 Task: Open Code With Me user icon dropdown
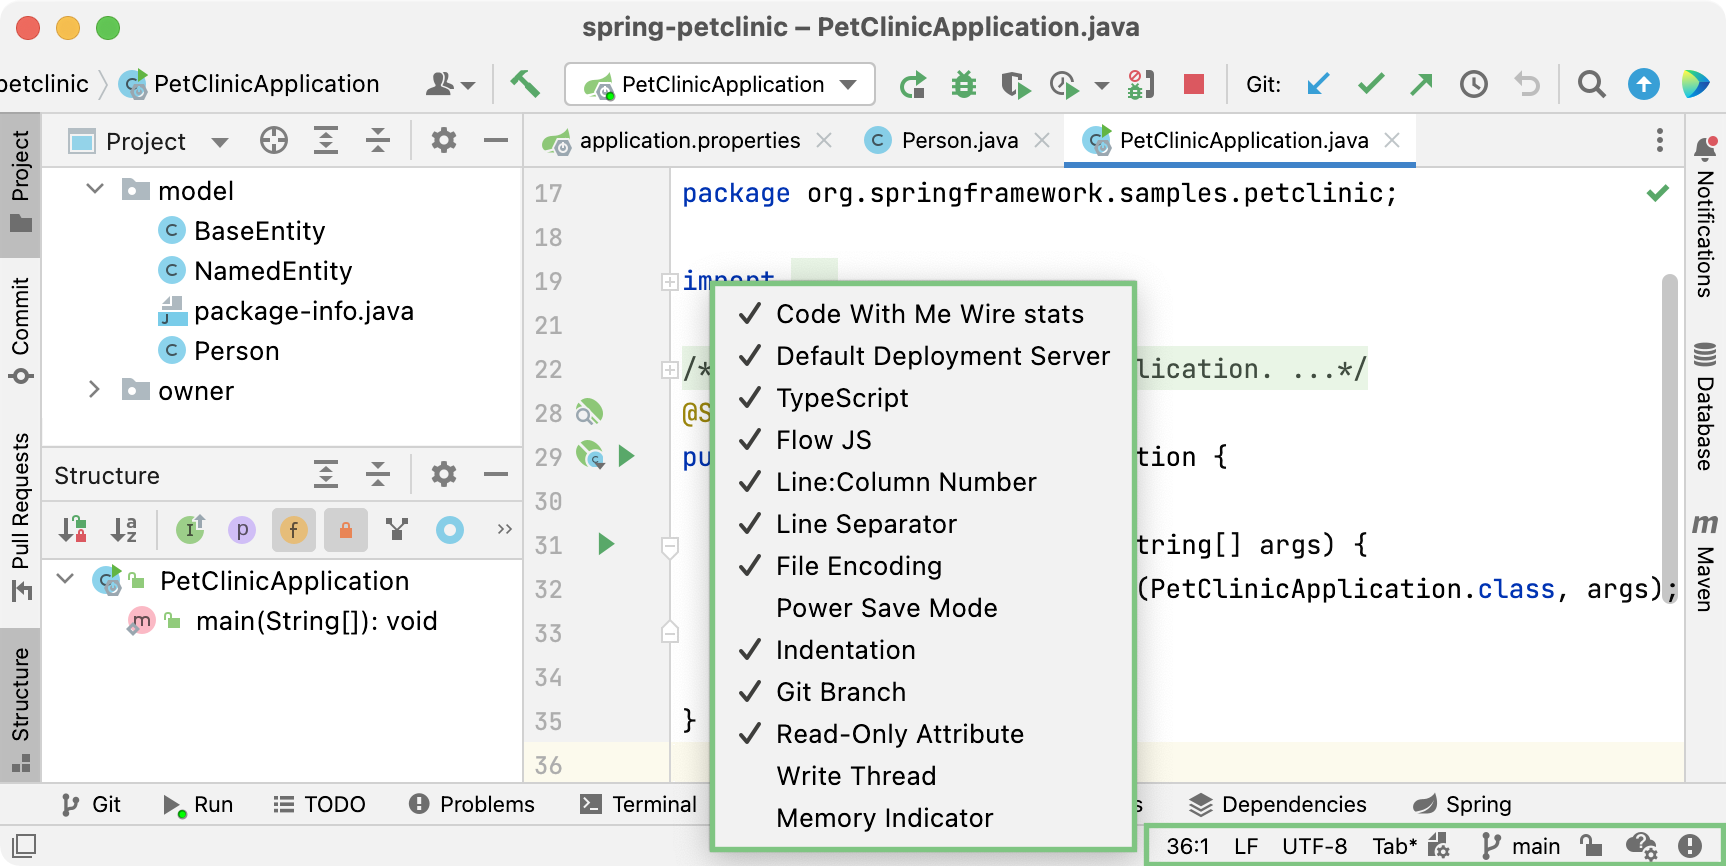(450, 84)
